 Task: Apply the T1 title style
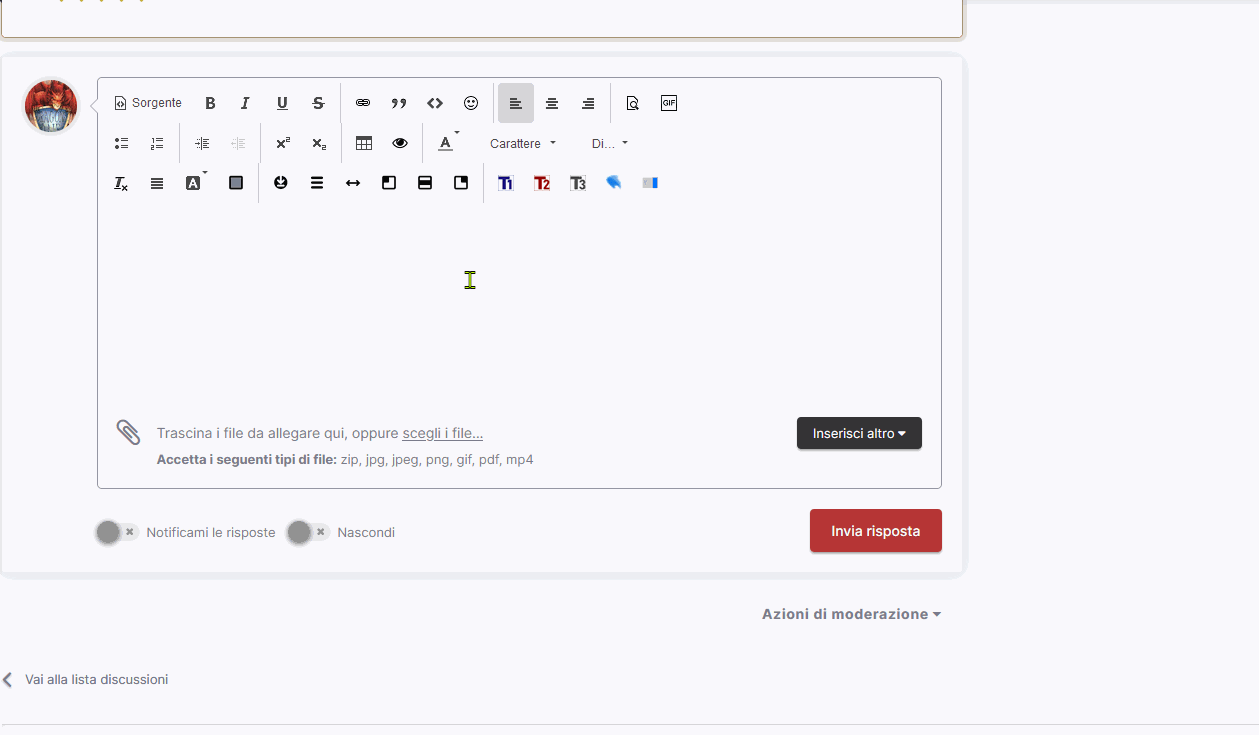pos(505,183)
